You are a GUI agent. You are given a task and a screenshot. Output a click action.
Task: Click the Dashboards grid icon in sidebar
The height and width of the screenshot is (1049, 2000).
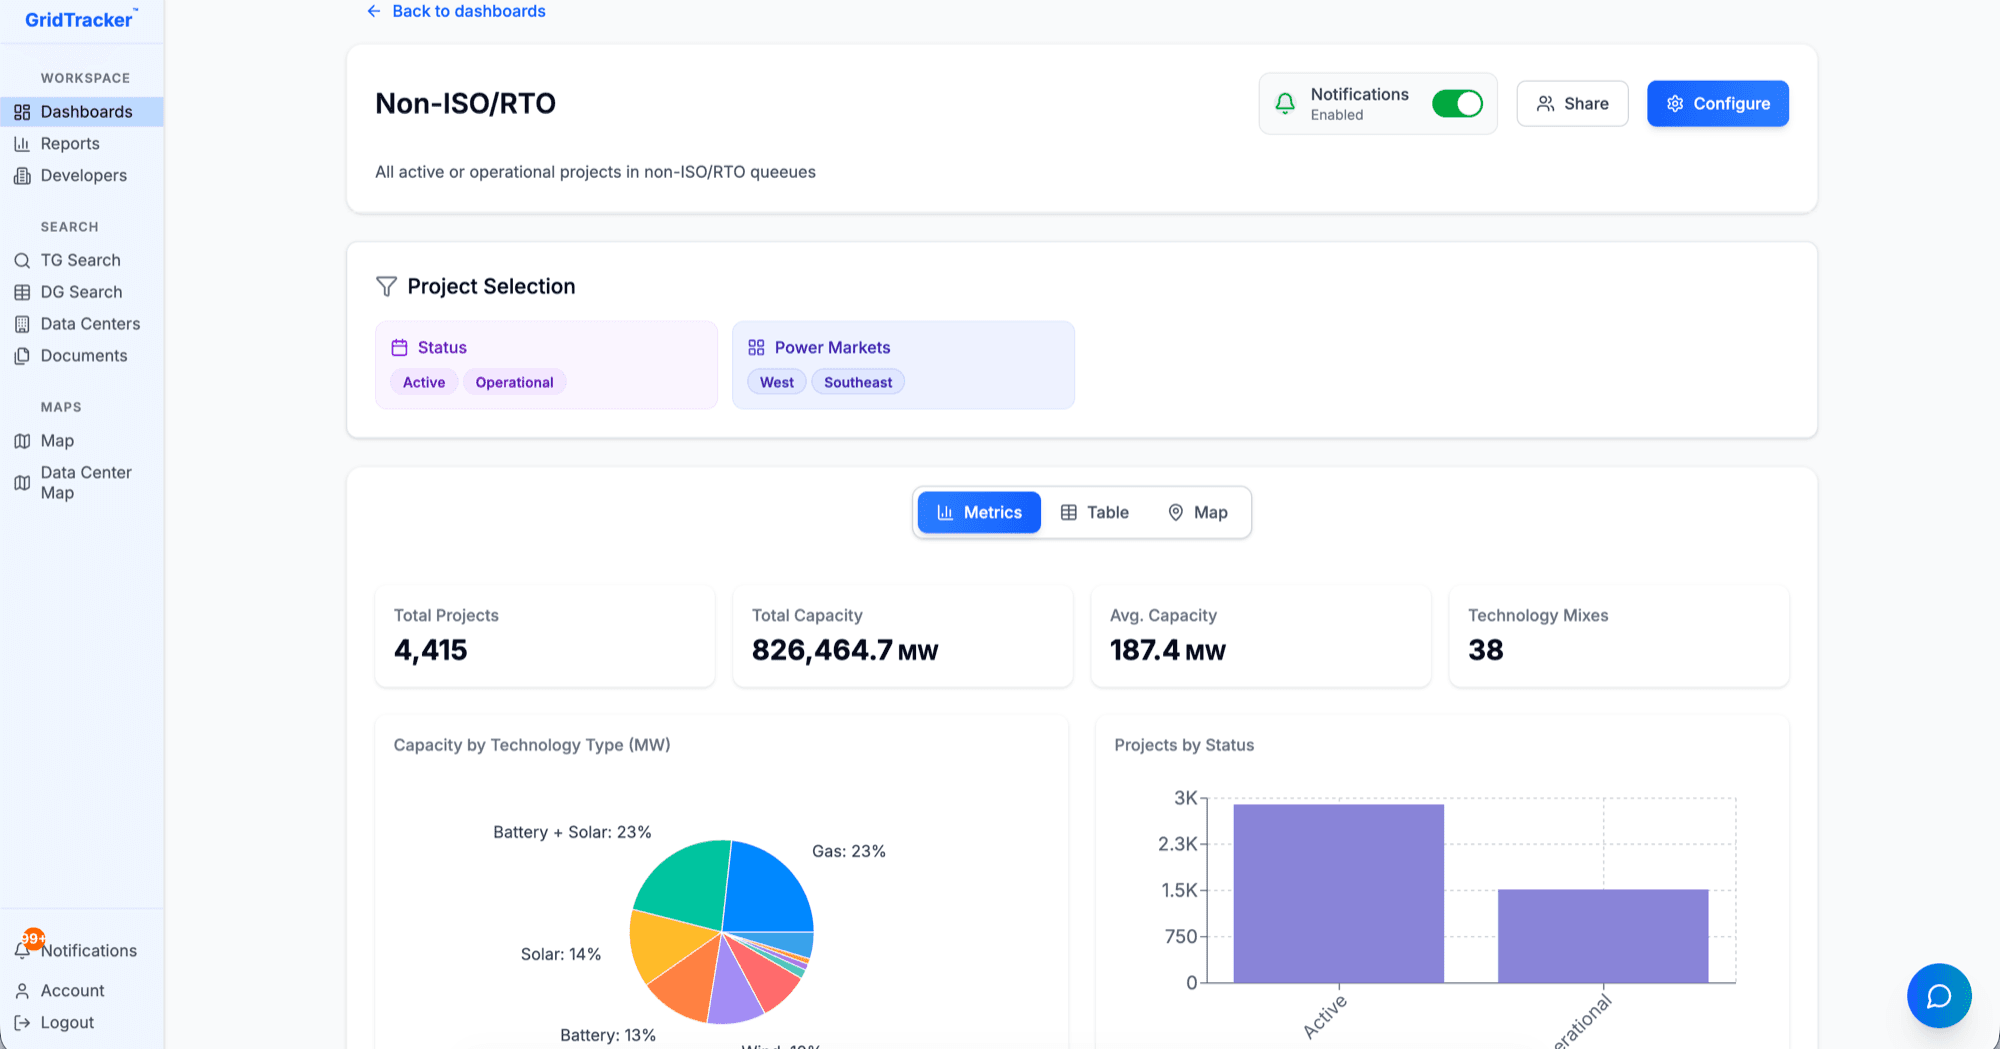pos(22,112)
